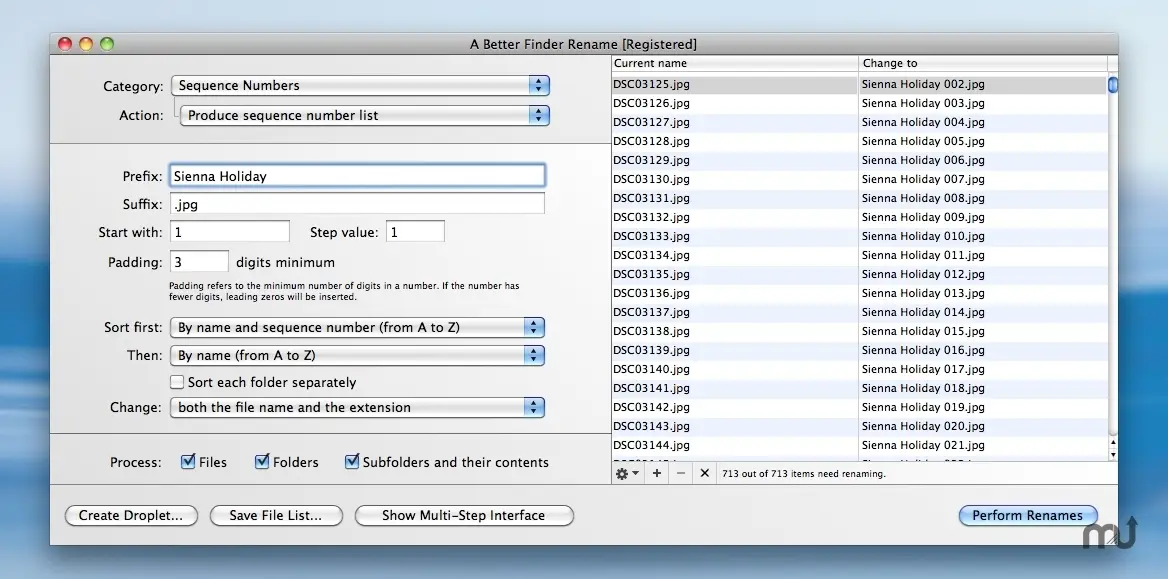This screenshot has width=1168, height=579.
Task: Enable Sort each folder separately
Action: (x=177, y=382)
